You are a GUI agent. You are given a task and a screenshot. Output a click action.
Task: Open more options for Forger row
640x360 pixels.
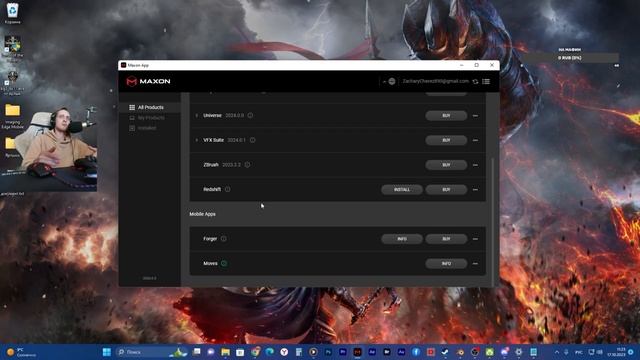click(475, 239)
